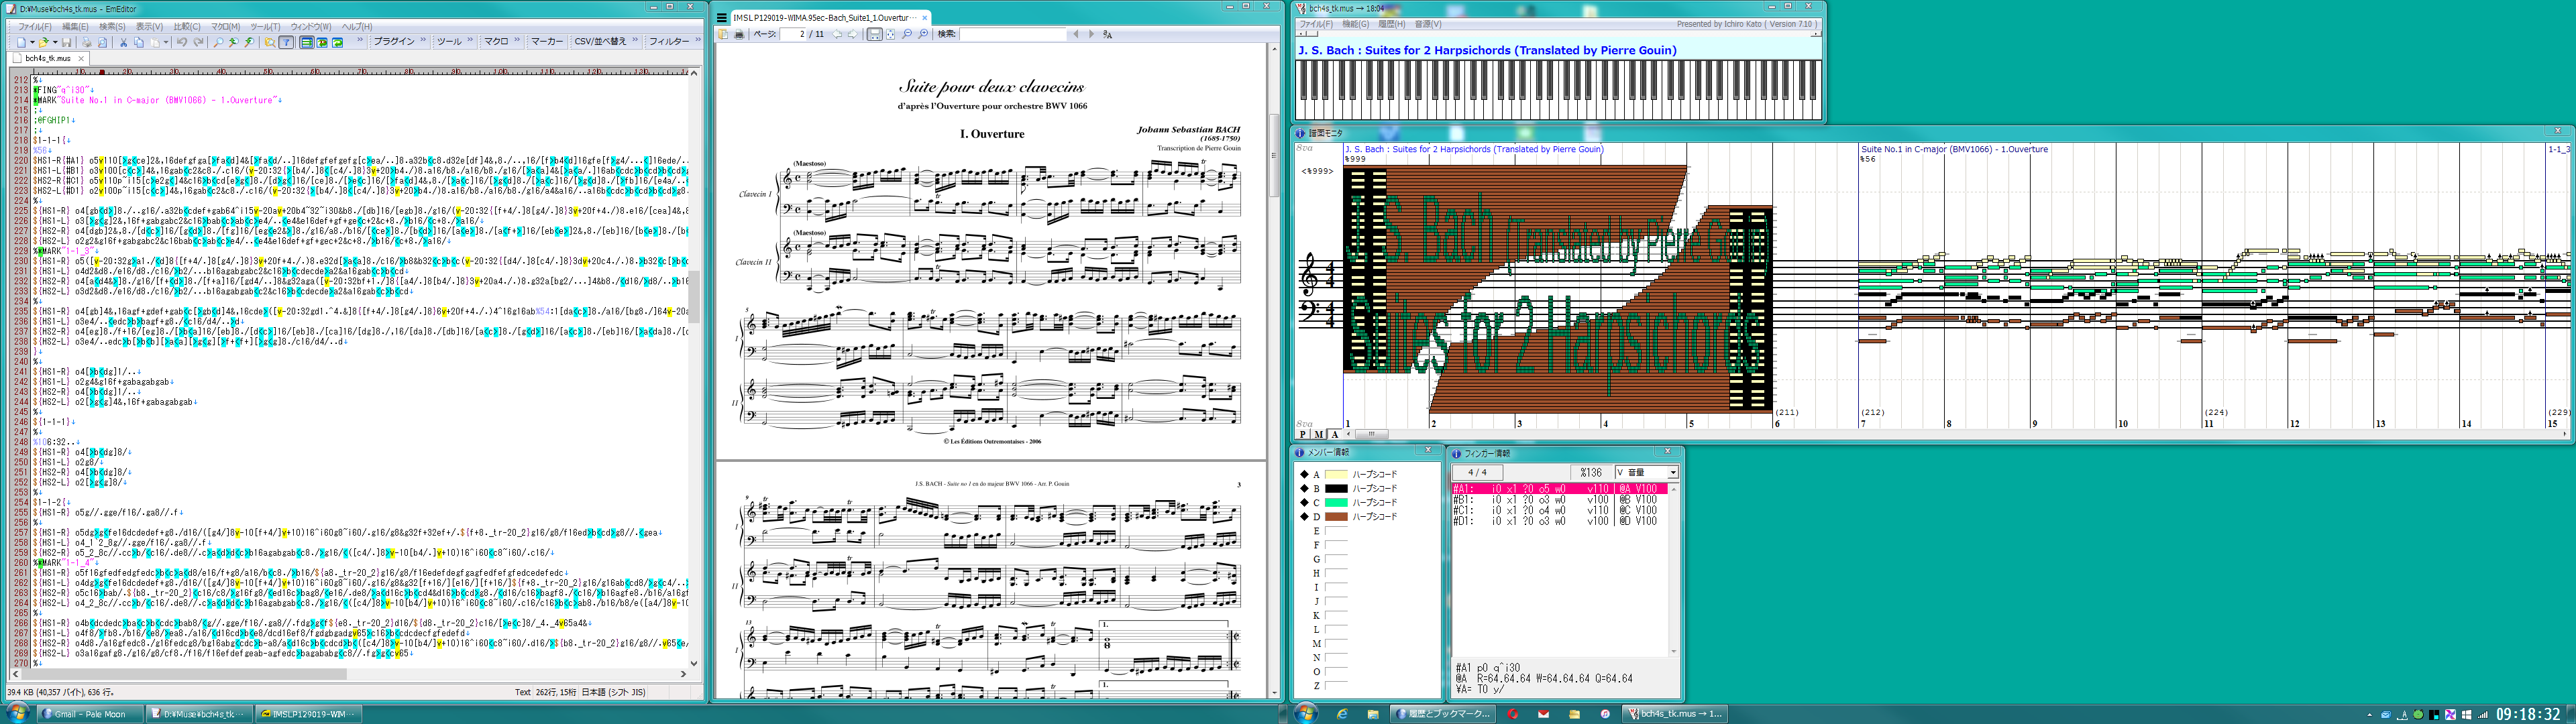This screenshot has height=724, width=2576.
Task: Toggle the wrap by characters button
Action: [x=322, y=42]
